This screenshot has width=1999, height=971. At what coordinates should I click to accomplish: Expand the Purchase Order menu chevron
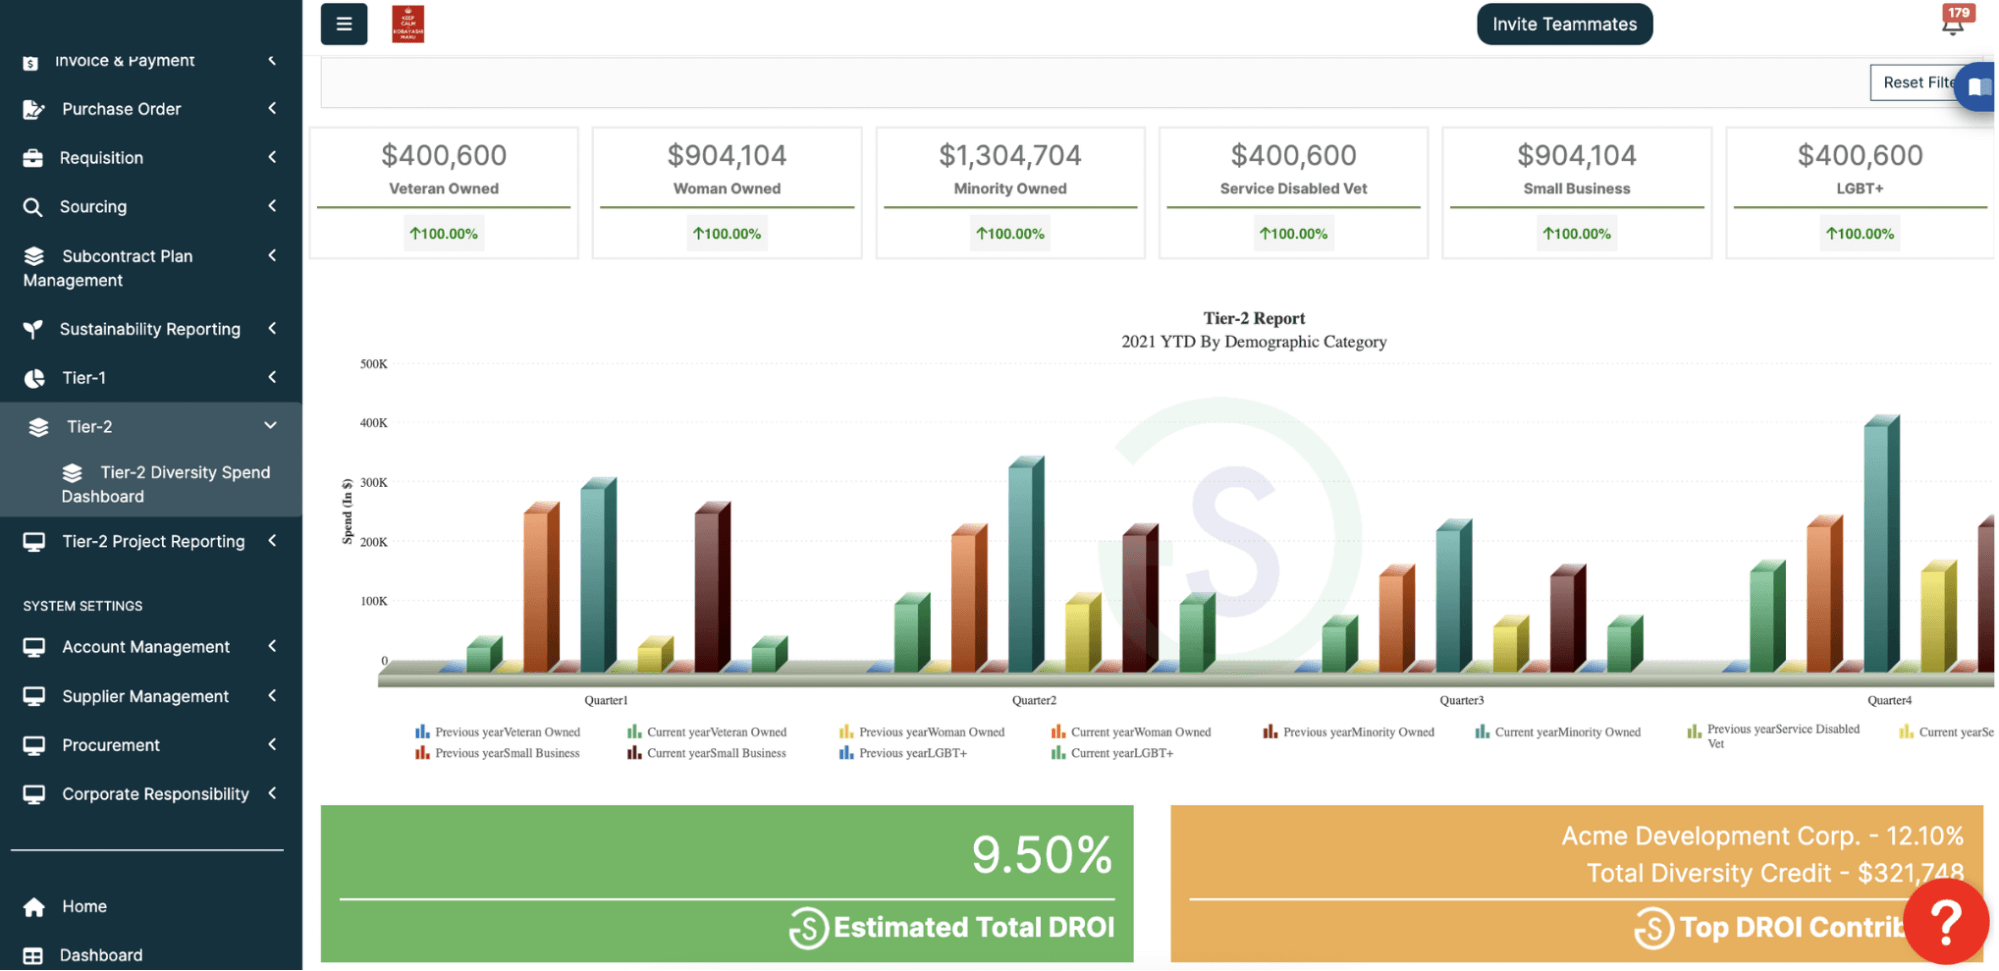pyautogui.click(x=272, y=108)
